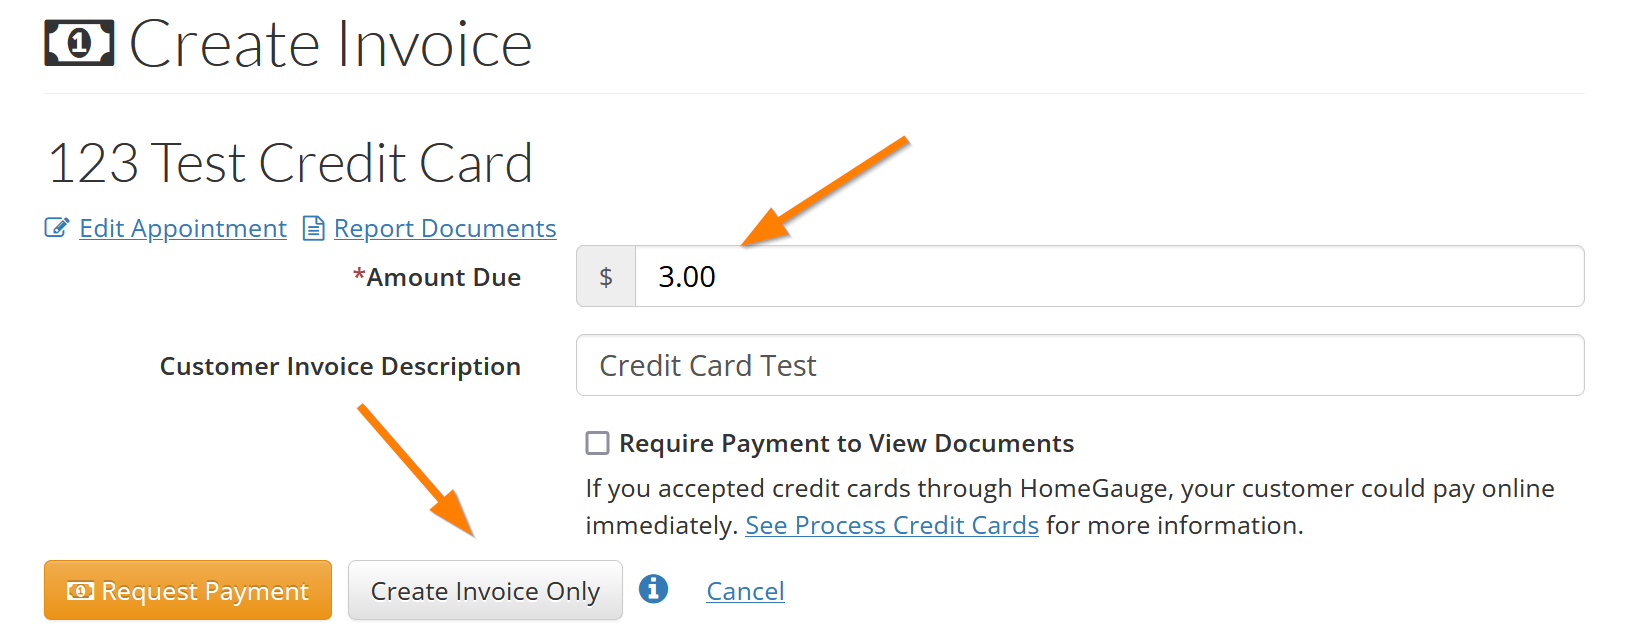This screenshot has width=1633, height=643.
Task: Click the Require Payment to View Documents label
Action: coord(846,443)
